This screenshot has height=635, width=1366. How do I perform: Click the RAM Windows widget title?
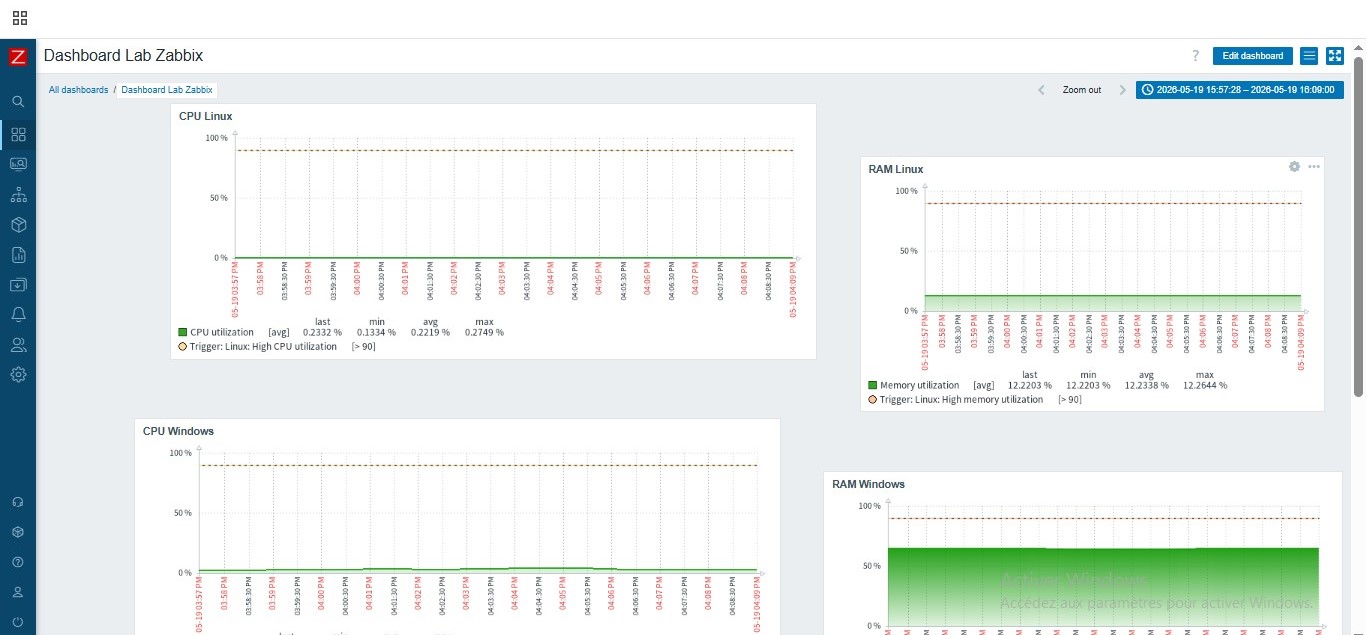[868, 484]
